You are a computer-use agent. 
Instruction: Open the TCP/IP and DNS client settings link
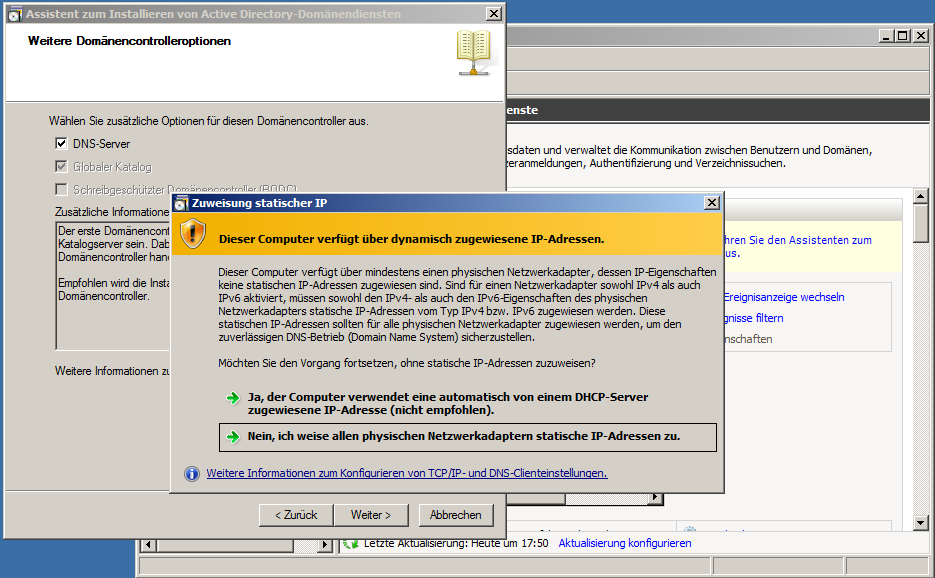point(407,473)
